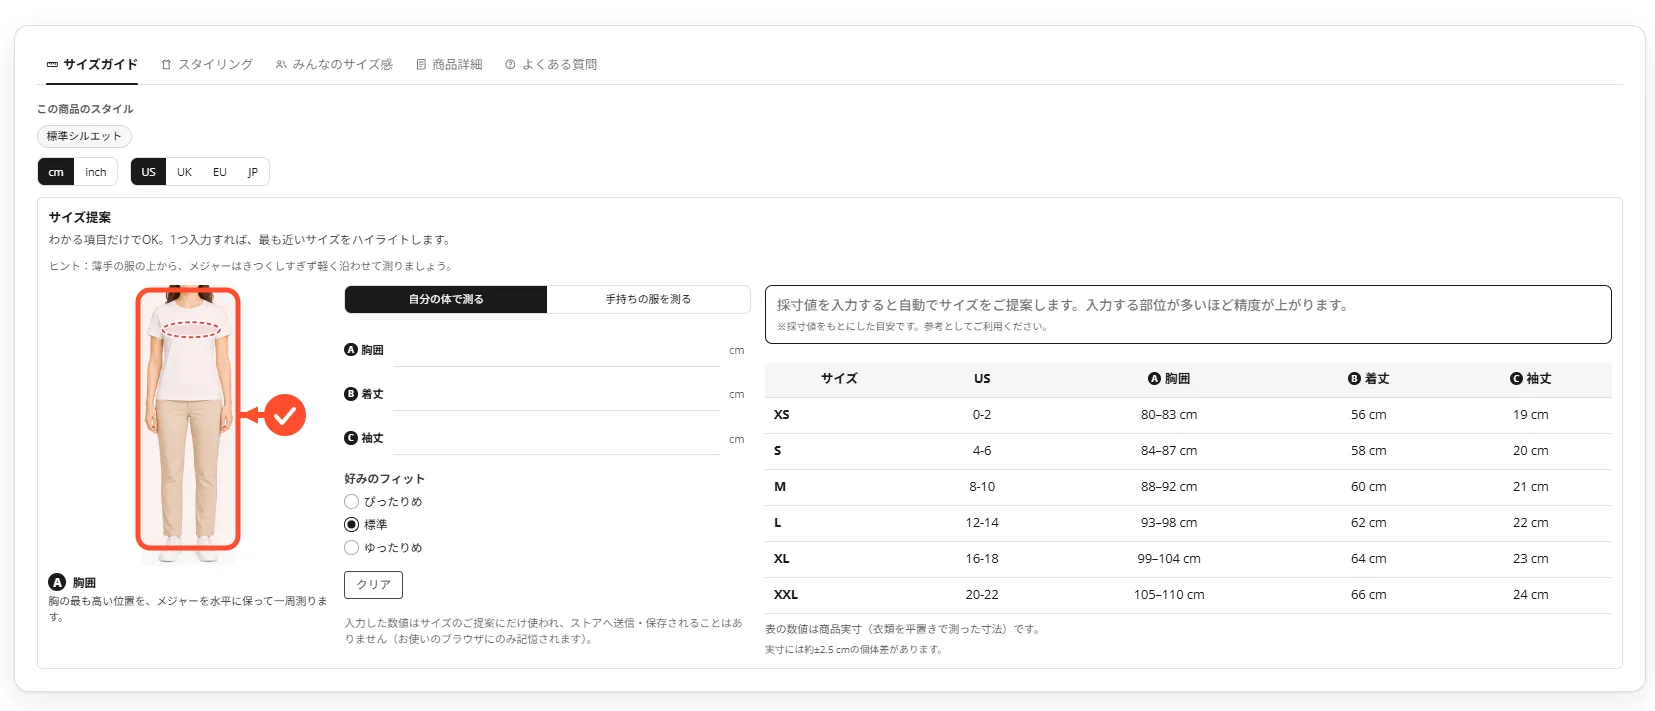
Task: Click the 袖丈 measurement input field
Action: (556, 439)
